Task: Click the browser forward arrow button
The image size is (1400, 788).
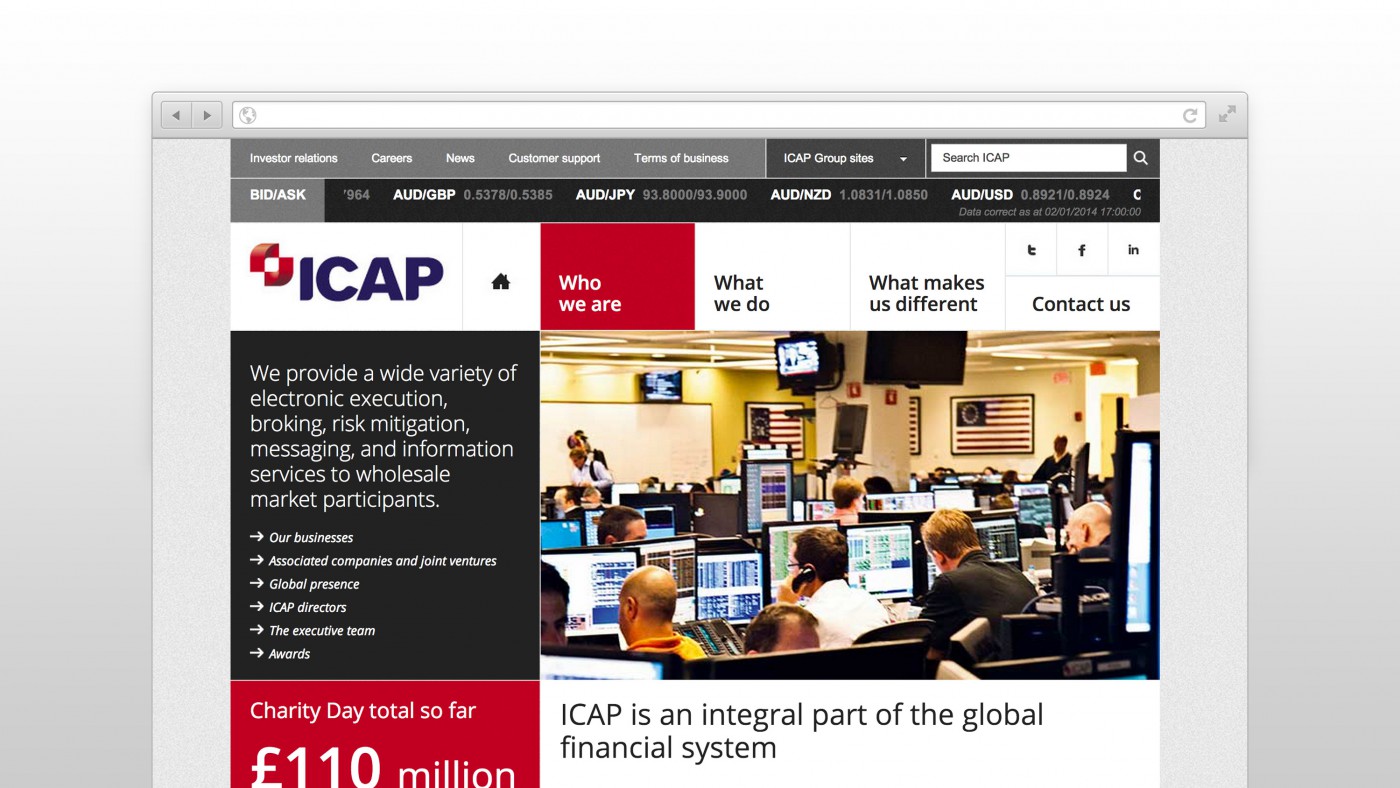Action: click(x=207, y=115)
